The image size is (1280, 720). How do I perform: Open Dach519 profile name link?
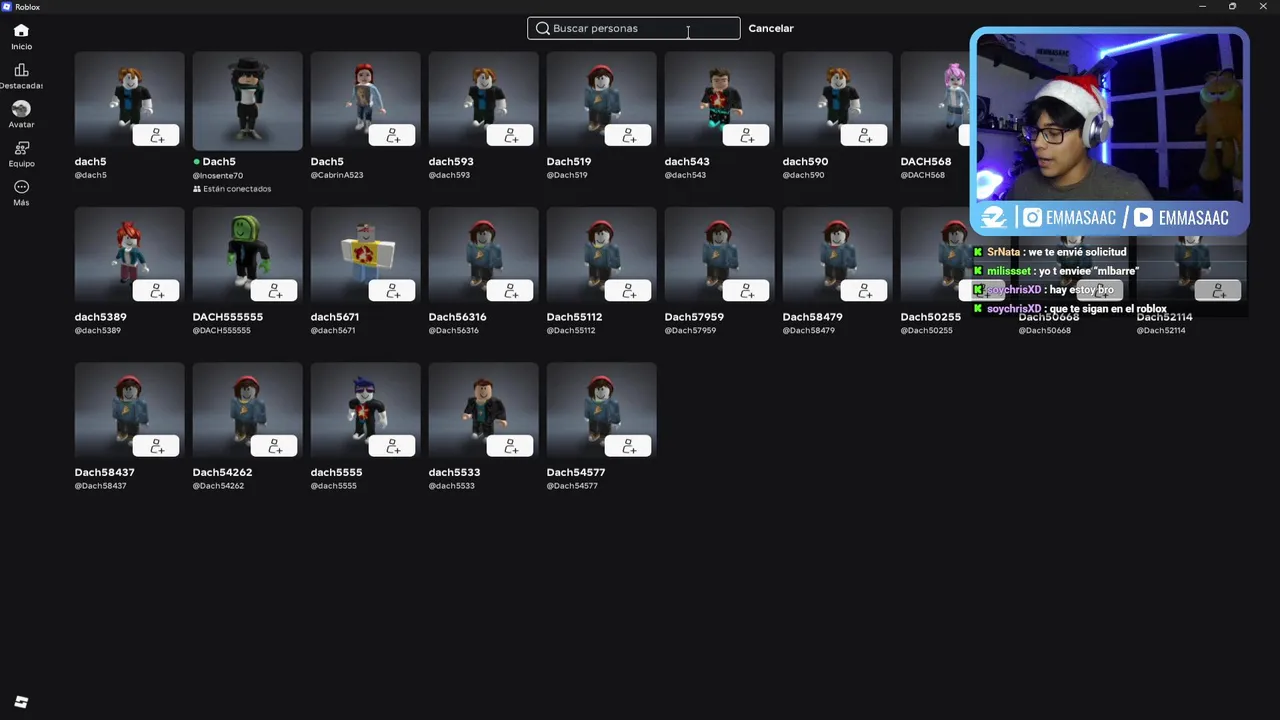pyautogui.click(x=569, y=161)
